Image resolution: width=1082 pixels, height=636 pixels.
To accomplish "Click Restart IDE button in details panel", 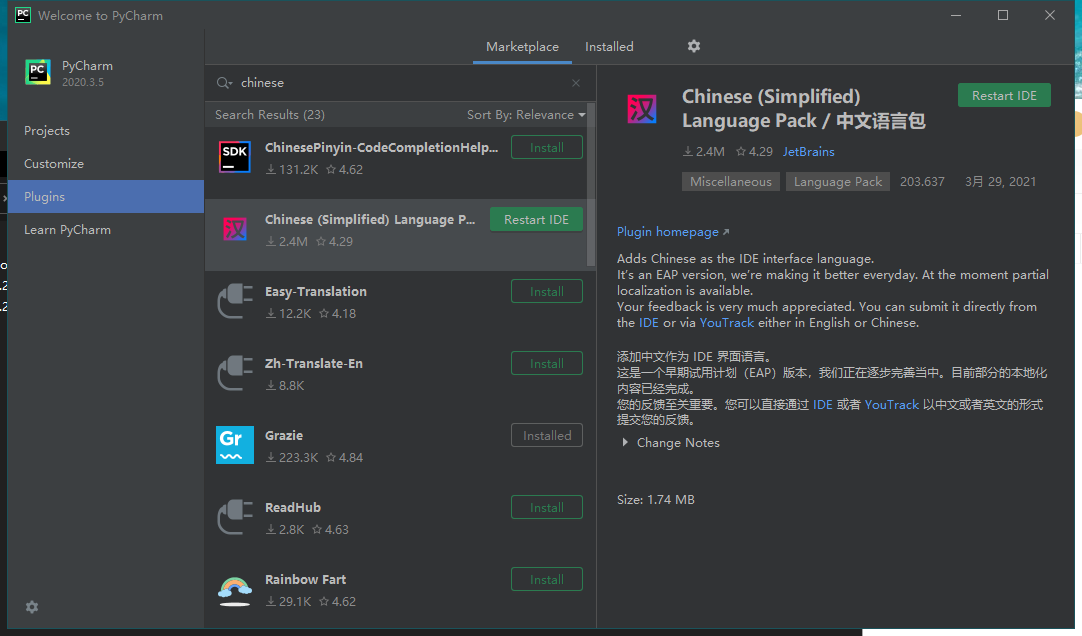I will click(1004, 95).
